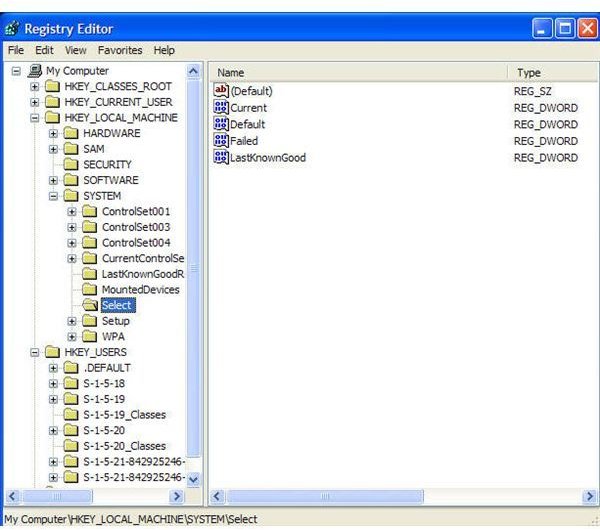Select the S-1-5-20 key label
The width and height of the screenshot is (600, 530).
(x=104, y=431)
